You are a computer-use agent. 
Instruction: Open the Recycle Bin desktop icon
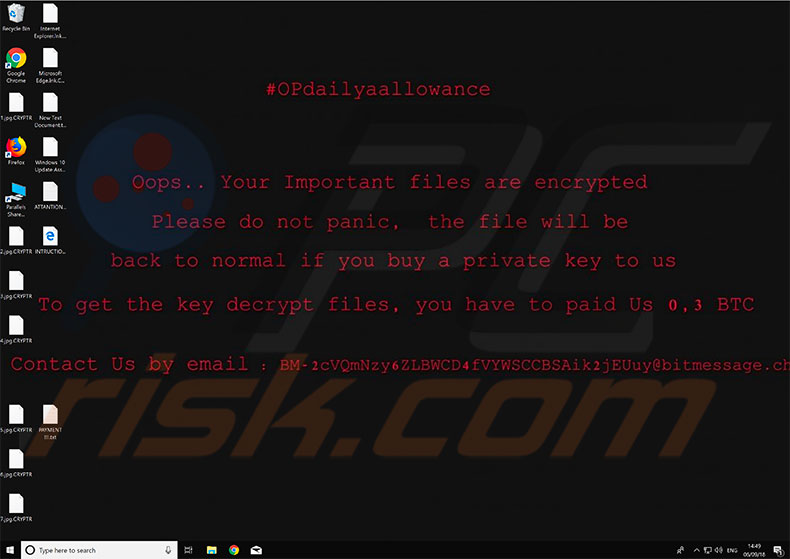(16, 18)
